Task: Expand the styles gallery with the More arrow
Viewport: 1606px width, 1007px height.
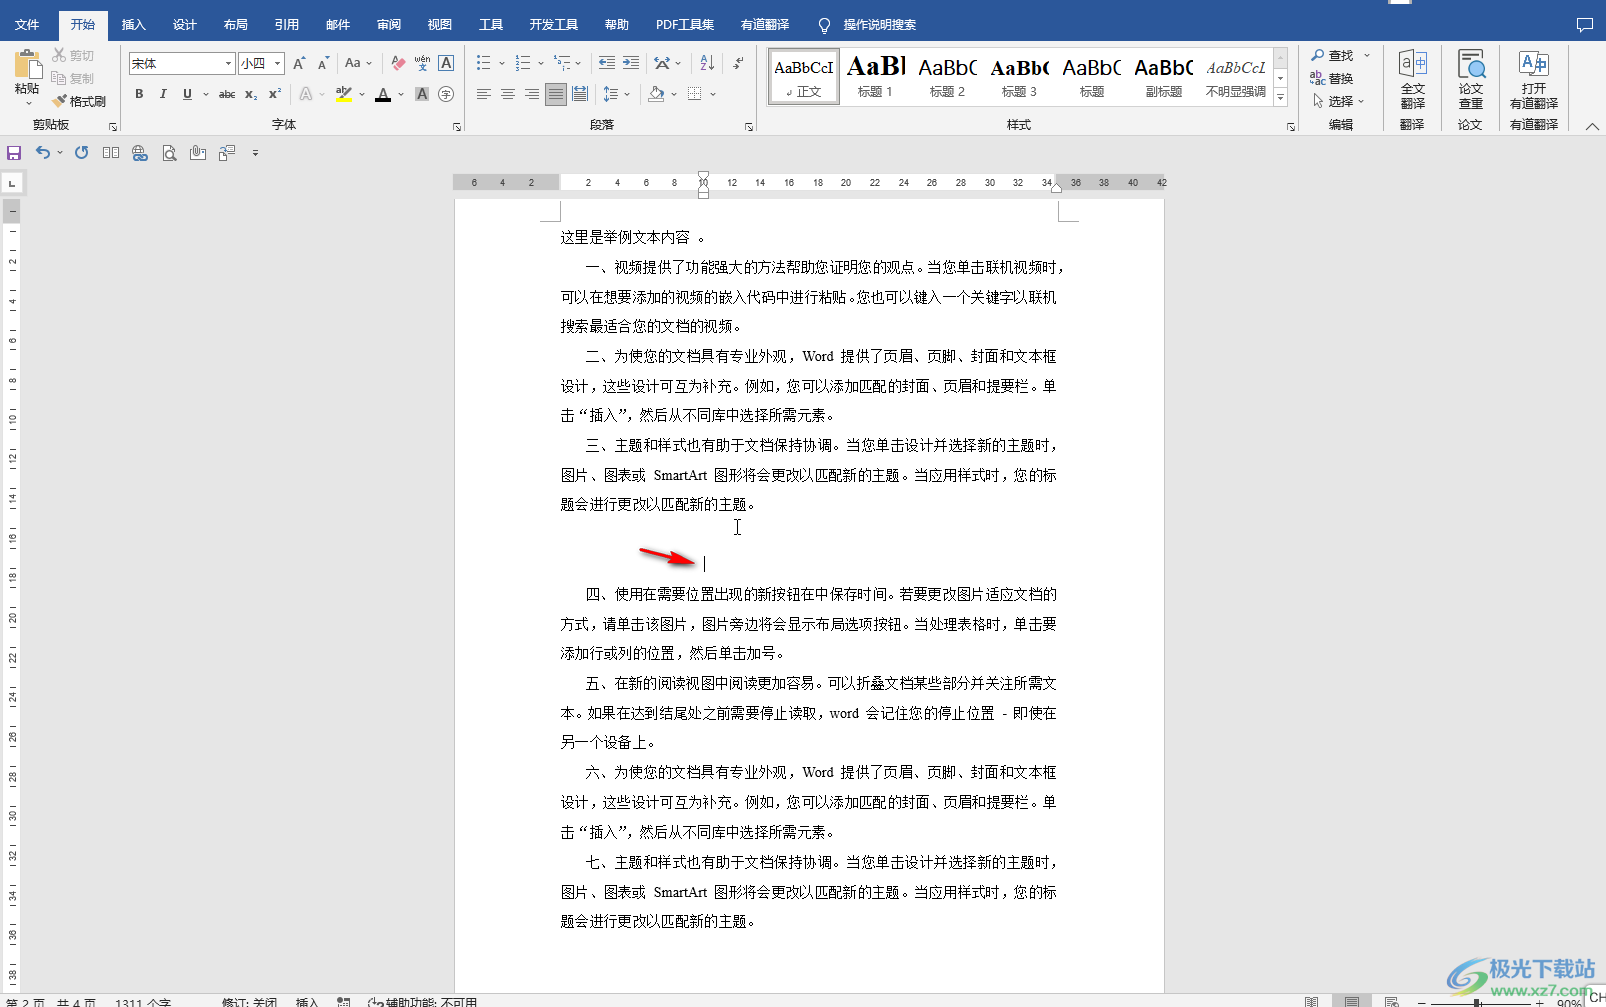Action: [x=1280, y=97]
